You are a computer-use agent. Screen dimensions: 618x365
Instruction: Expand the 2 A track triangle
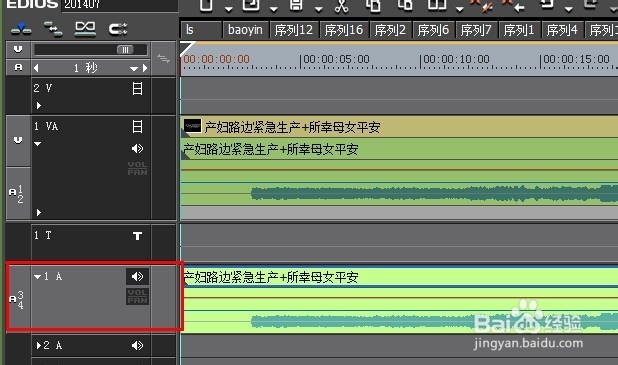[39, 346]
